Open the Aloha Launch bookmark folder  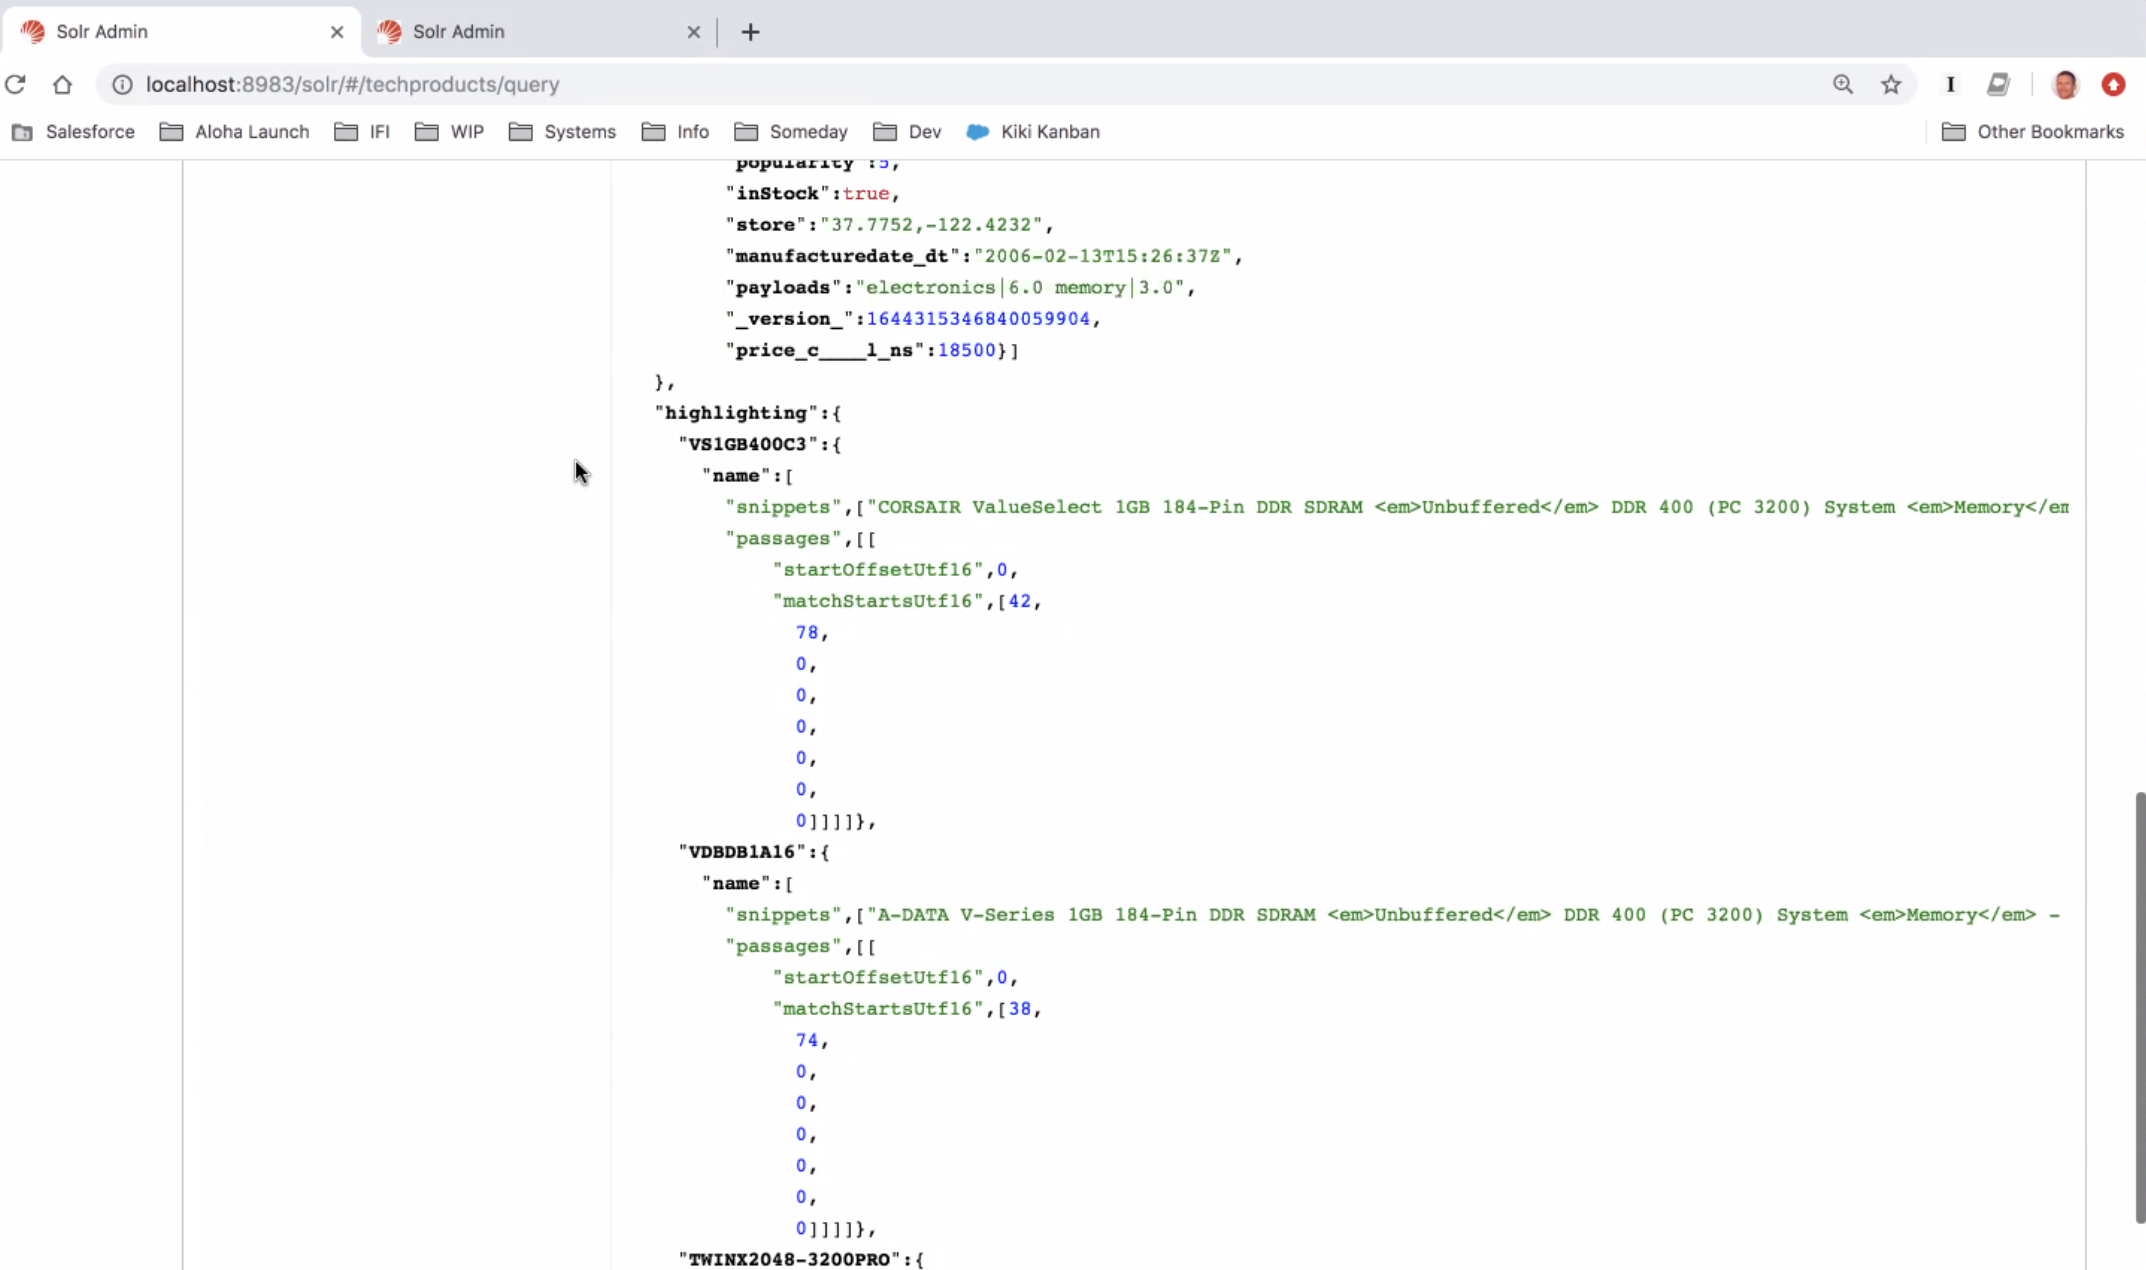pyautogui.click(x=235, y=132)
